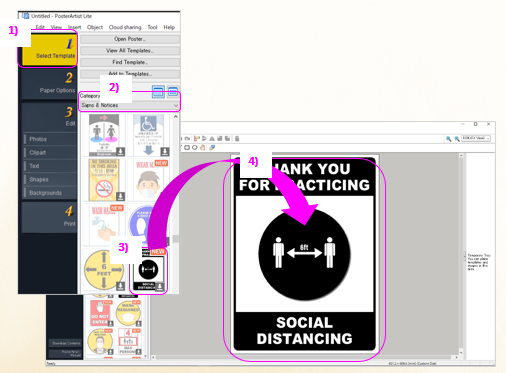Click the social distancing poster on canvas
The image size is (506, 373).
click(x=305, y=254)
